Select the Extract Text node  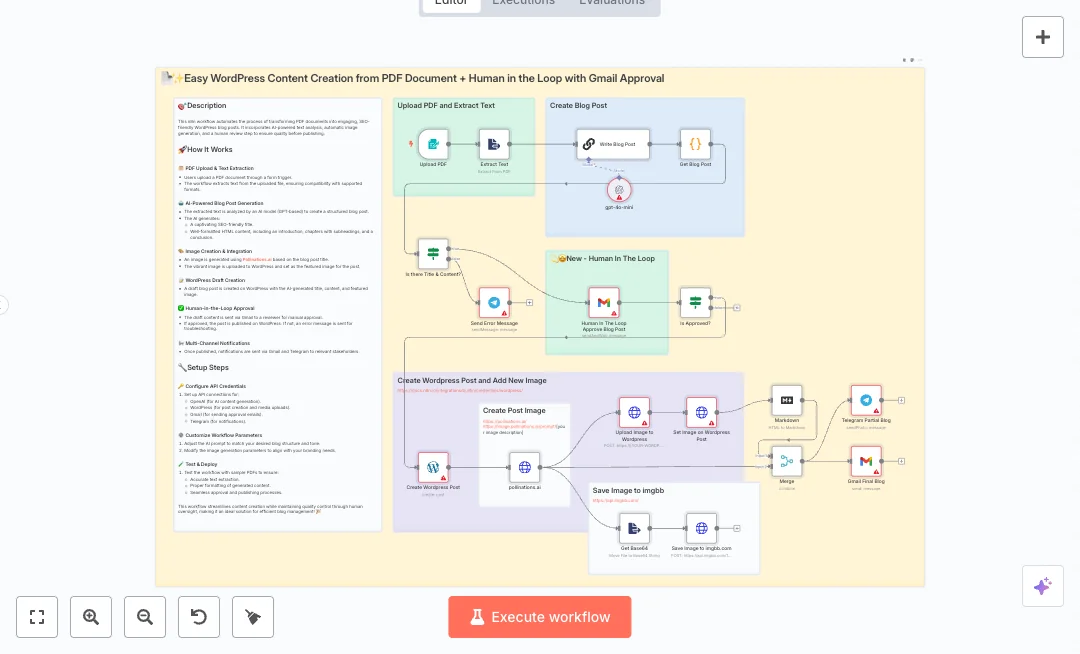(x=494, y=144)
